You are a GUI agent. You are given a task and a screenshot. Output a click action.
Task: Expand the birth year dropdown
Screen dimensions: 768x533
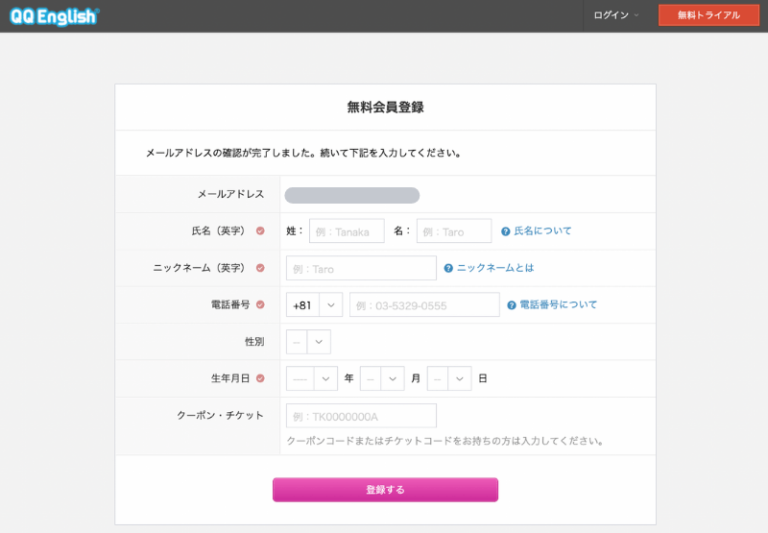312,379
